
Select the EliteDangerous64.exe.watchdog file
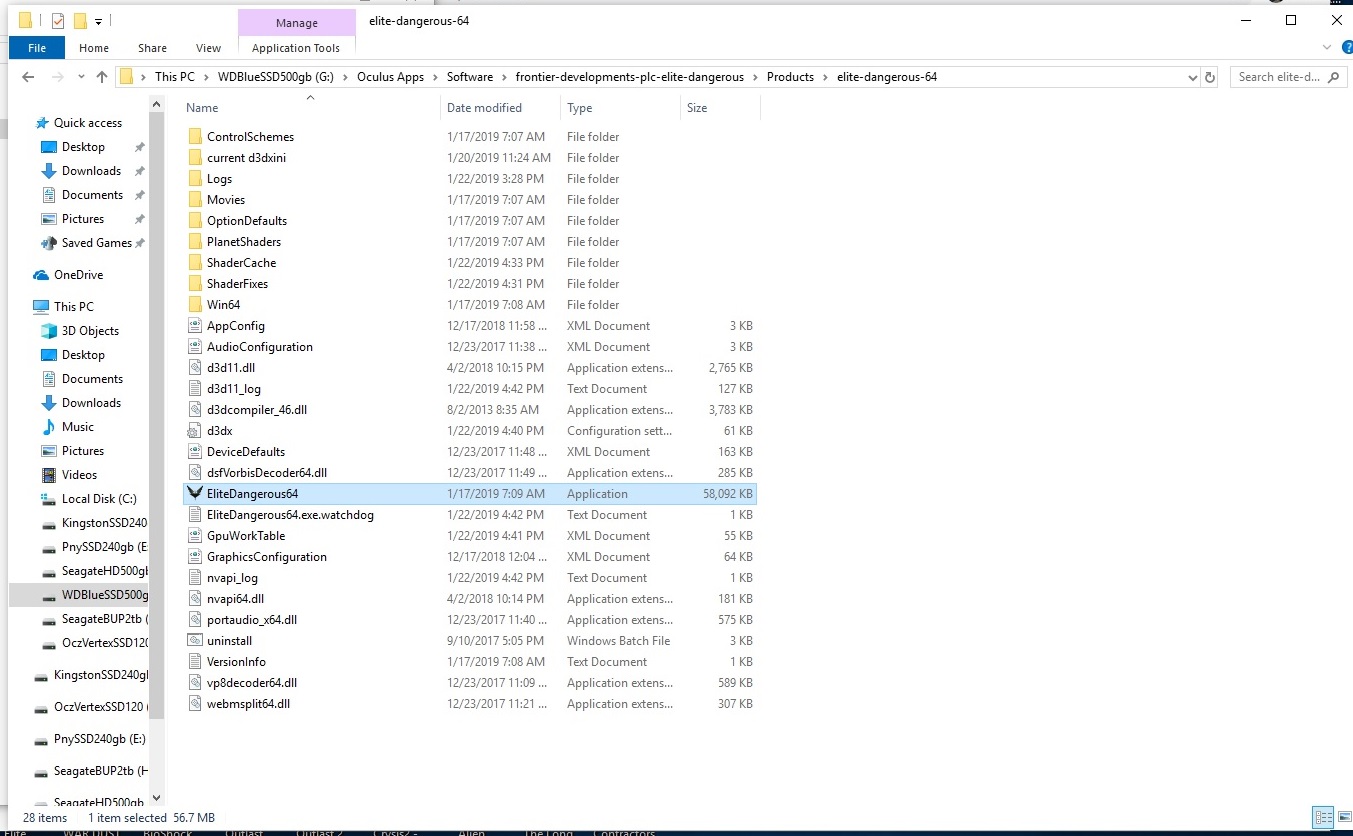coord(290,514)
